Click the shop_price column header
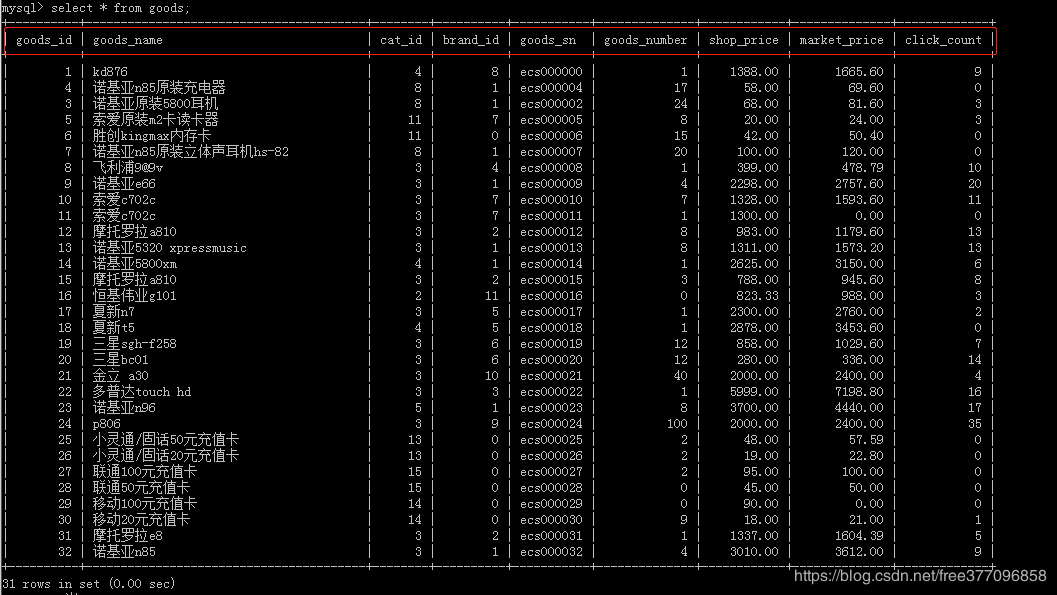1057x595 pixels. [742, 40]
